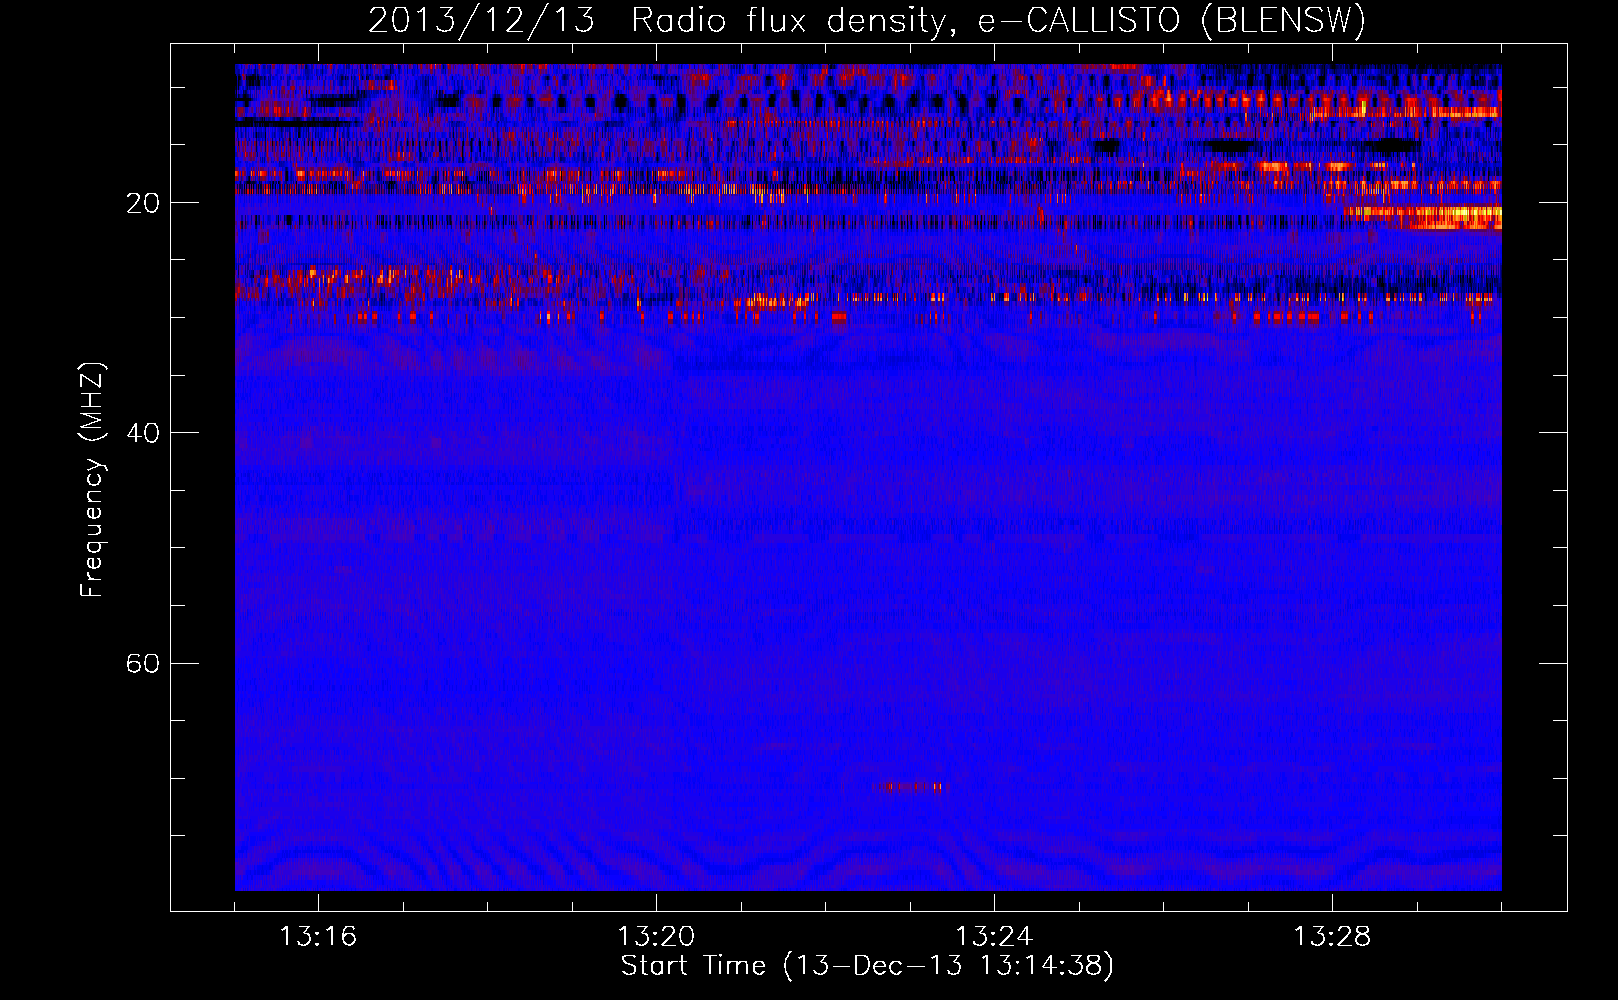This screenshot has height=1000, width=1618.
Task: Click the 13:16 time tick label
Action: [318, 937]
